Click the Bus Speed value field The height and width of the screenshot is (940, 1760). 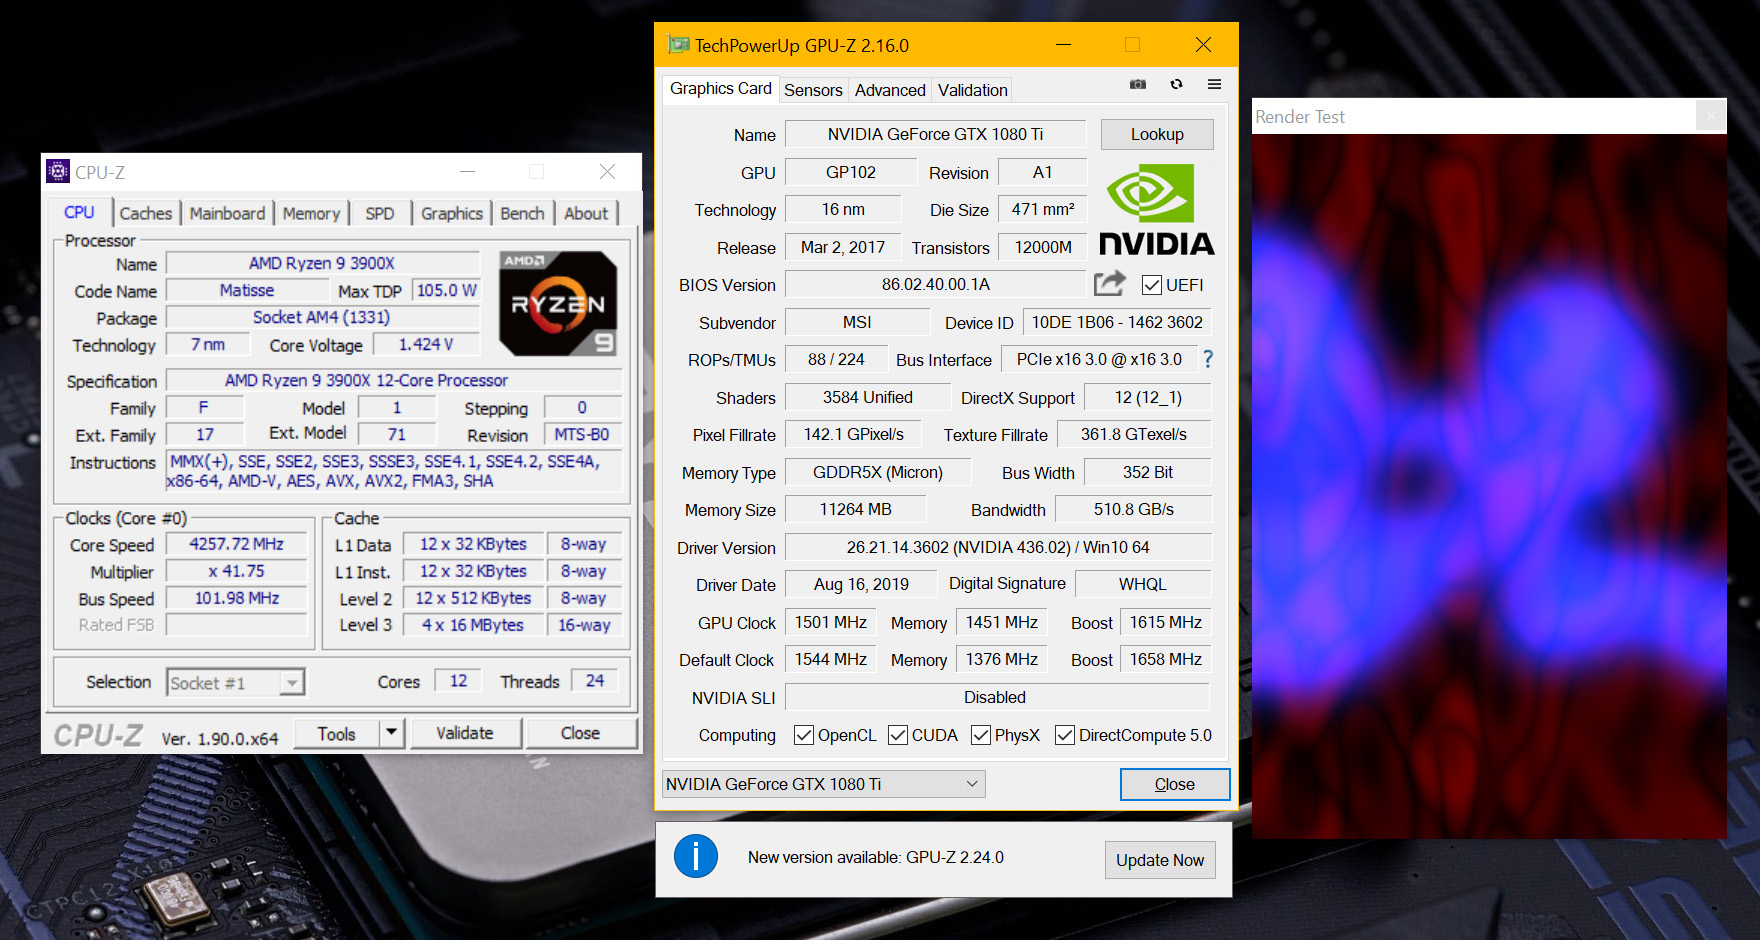coord(237,598)
